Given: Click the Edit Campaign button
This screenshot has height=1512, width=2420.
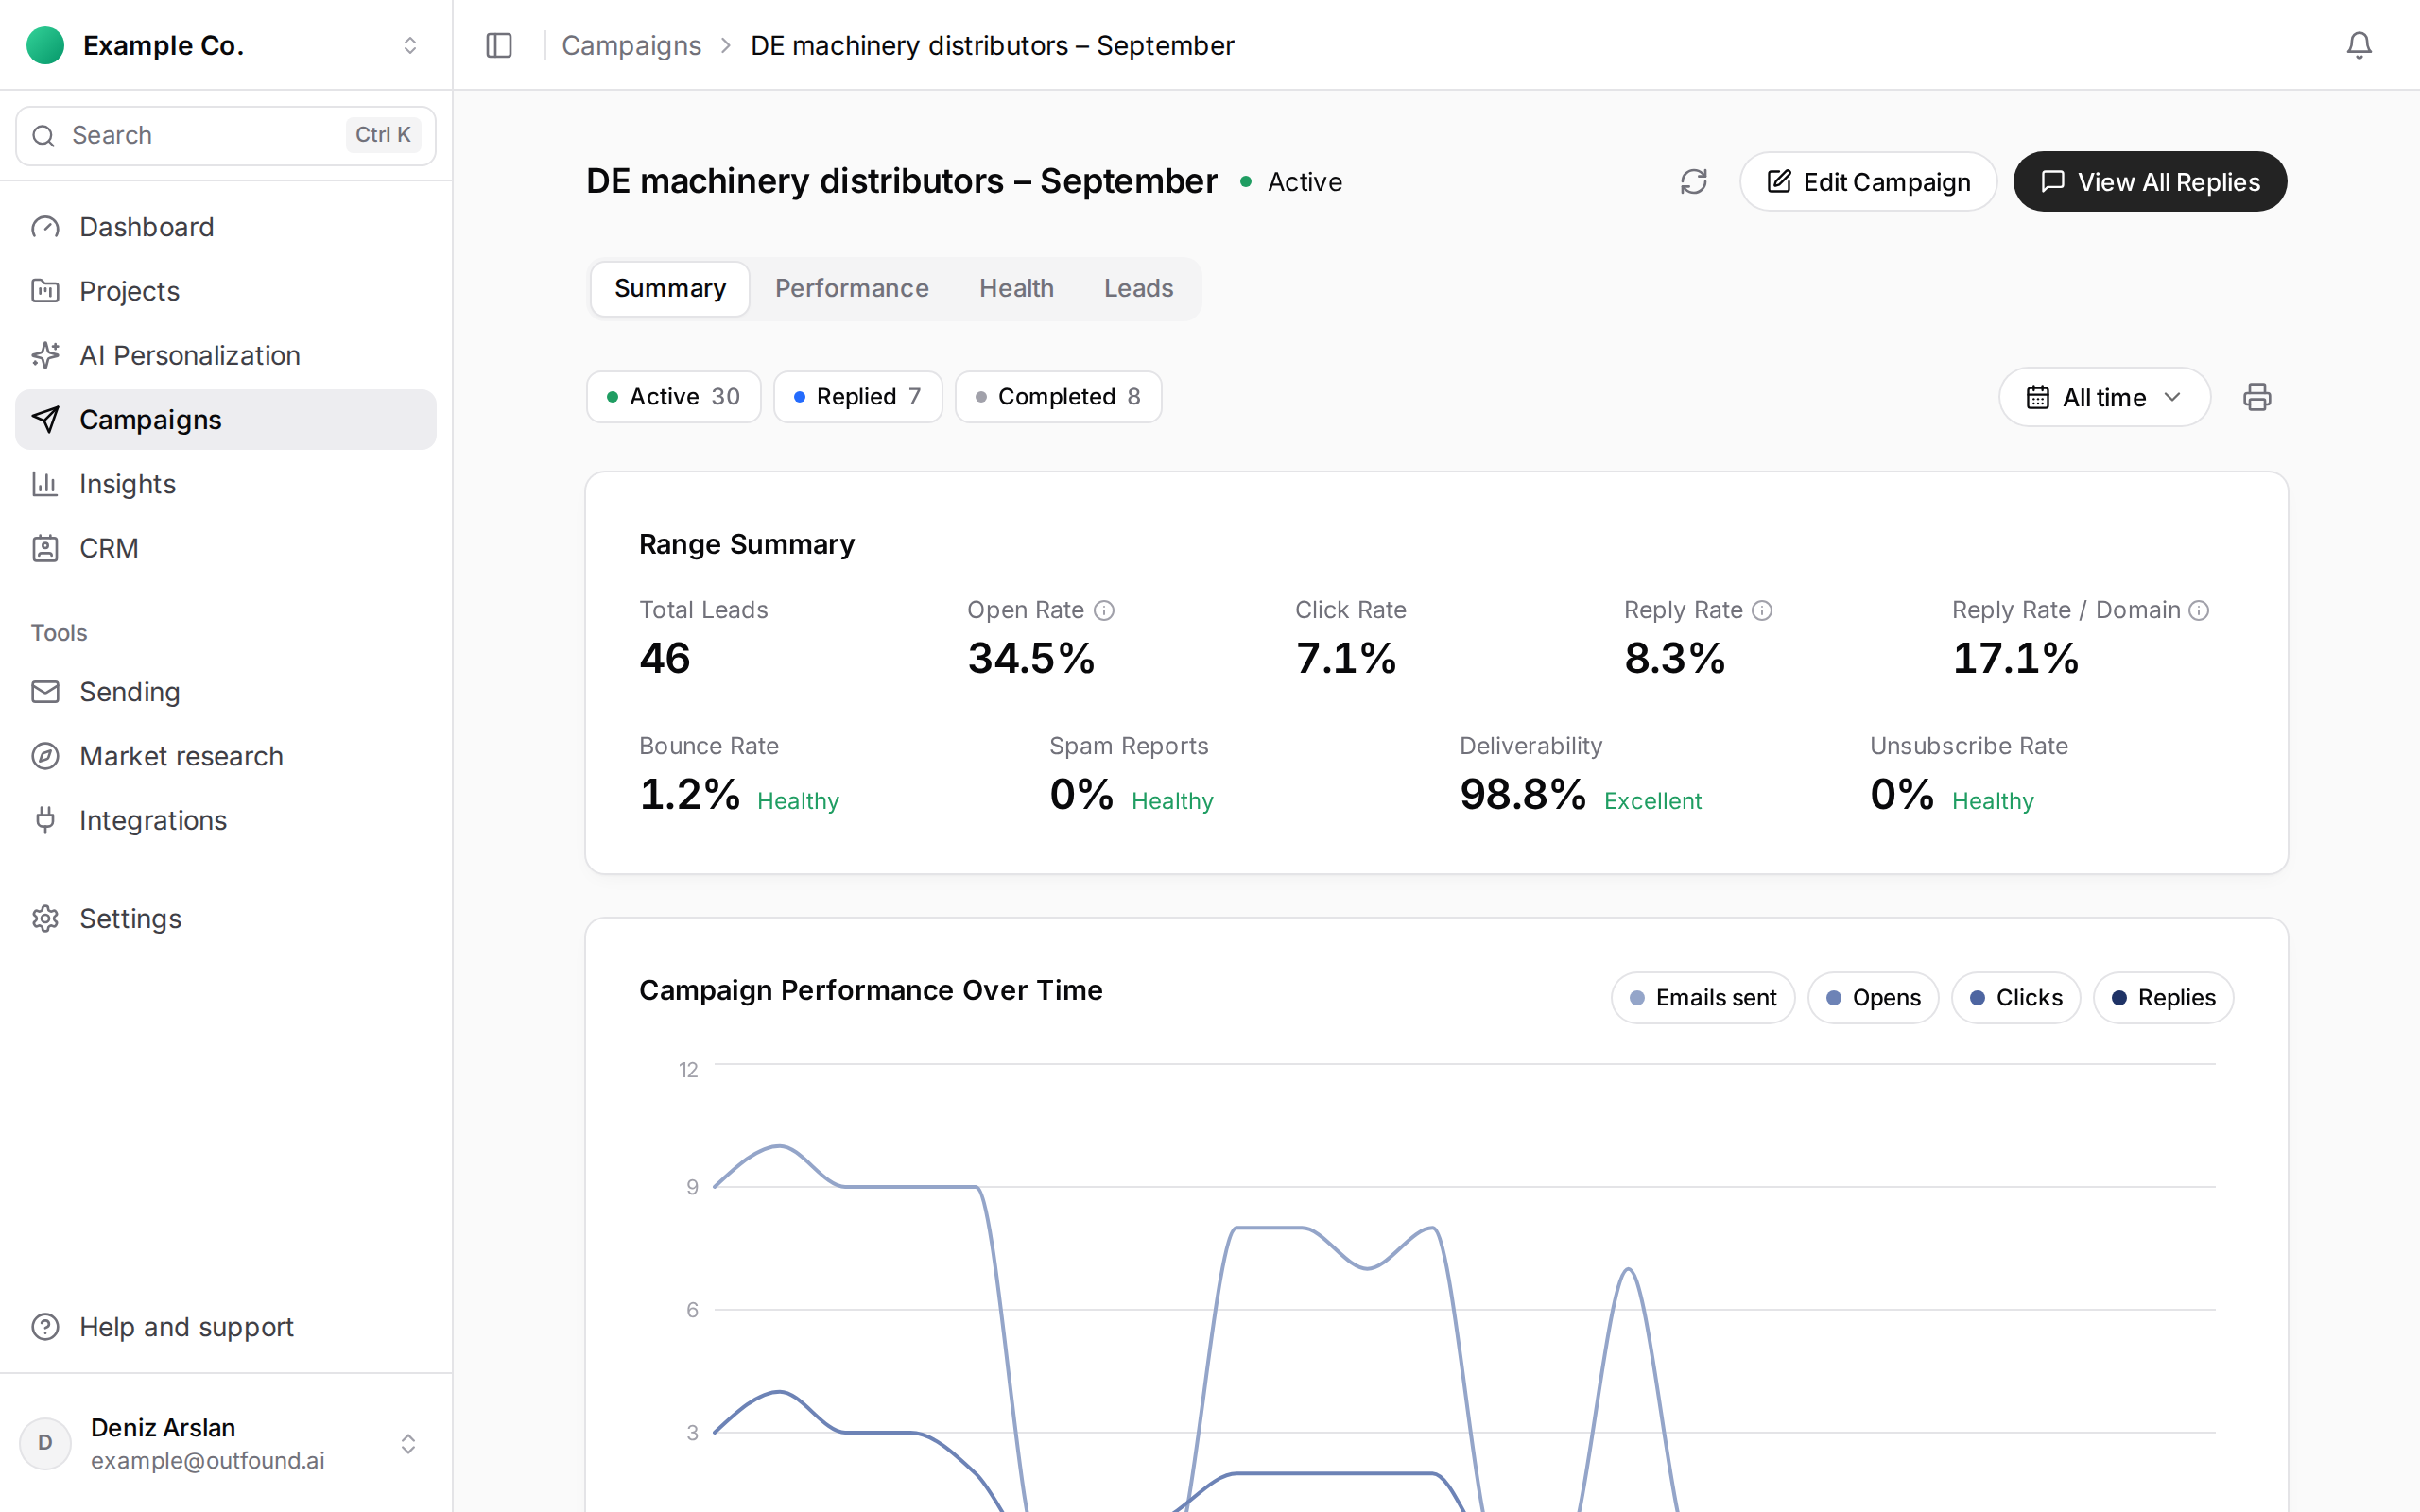Looking at the screenshot, I should coord(1868,181).
